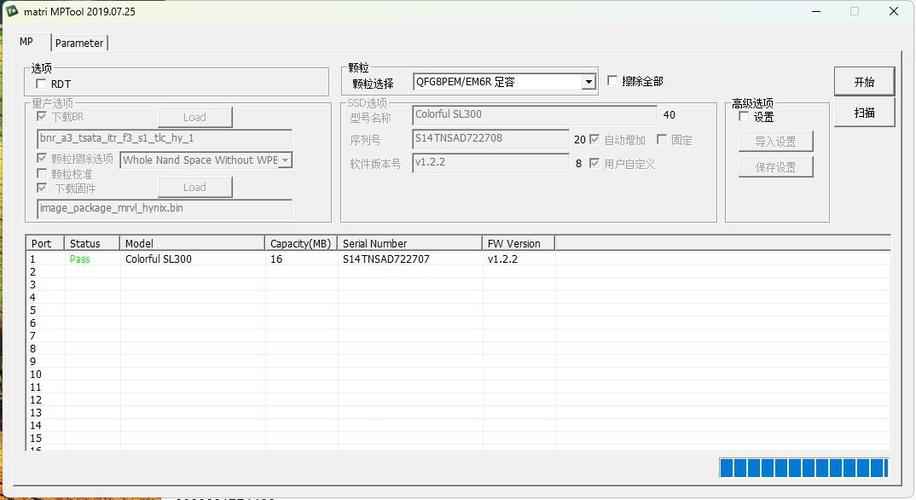The height and width of the screenshot is (500, 916).
Task: Toggle the 自动增加 checkbox
Action: coord(595,140)
